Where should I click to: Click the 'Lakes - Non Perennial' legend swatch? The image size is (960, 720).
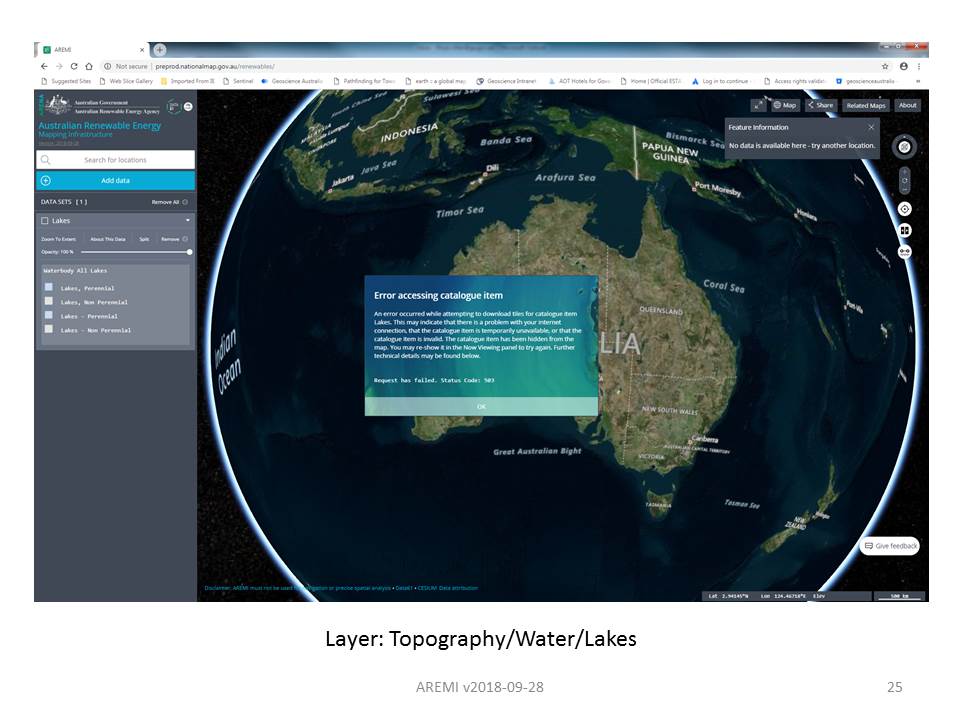(x=49, y=329)
